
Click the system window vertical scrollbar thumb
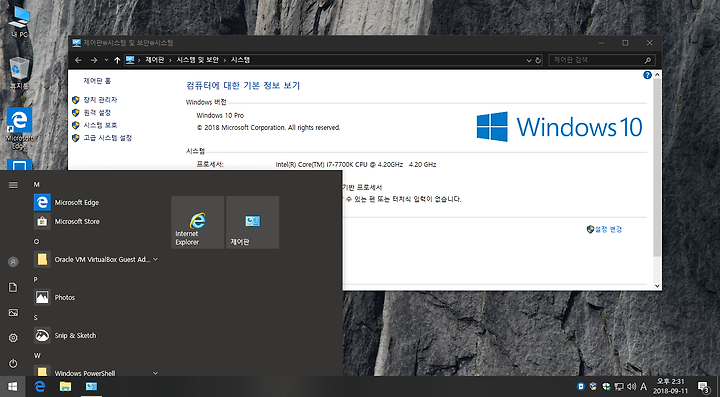[x=658, y=168]
